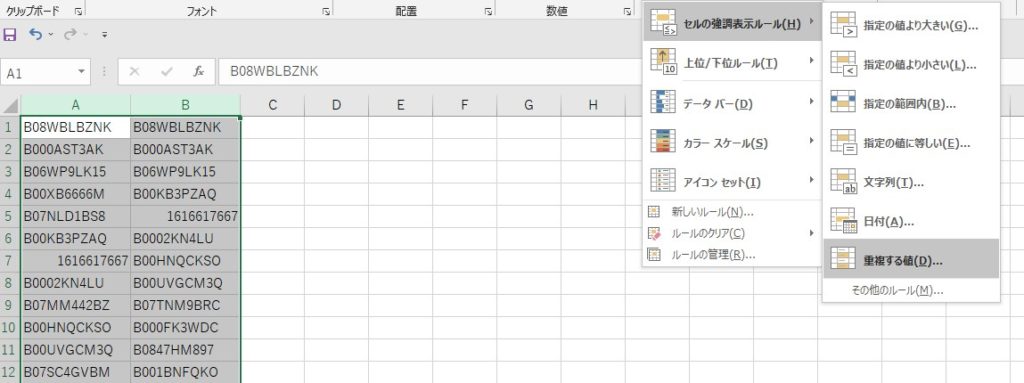Open カラー スケール color scale entry

(x=731, y=142)
